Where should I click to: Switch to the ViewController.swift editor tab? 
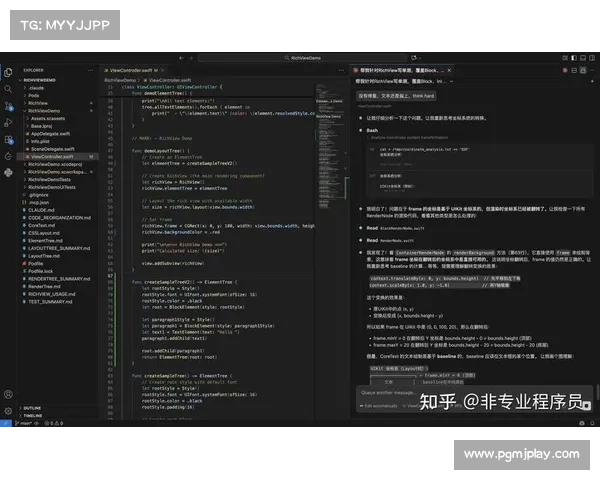(x=129, y=70)
